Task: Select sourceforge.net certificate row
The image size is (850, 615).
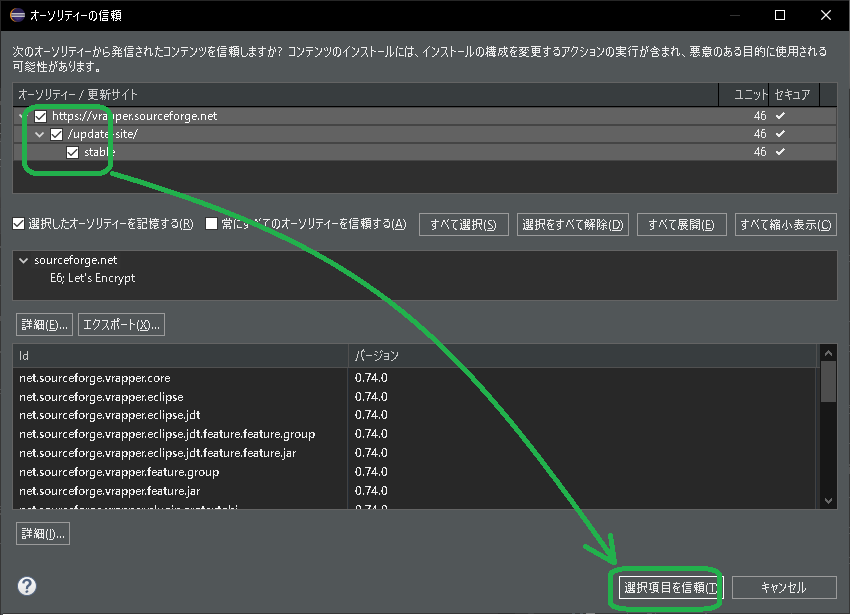Action: (75, 260)
